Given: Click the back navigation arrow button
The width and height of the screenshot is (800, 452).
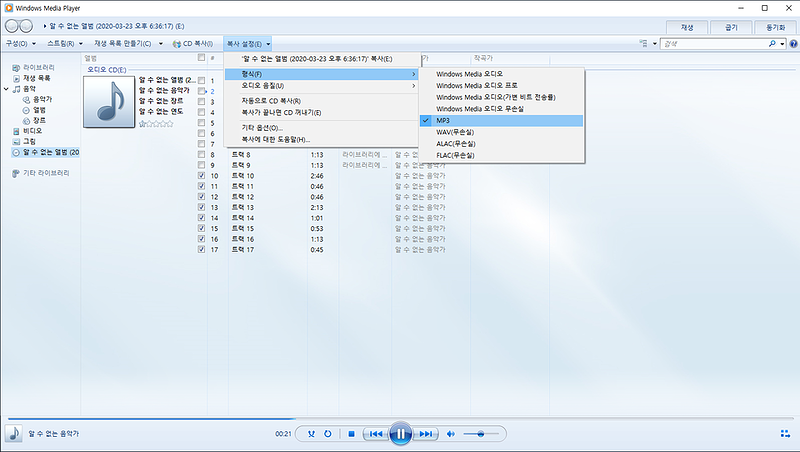Looking at the screenshot, I should tap(12, 26).
